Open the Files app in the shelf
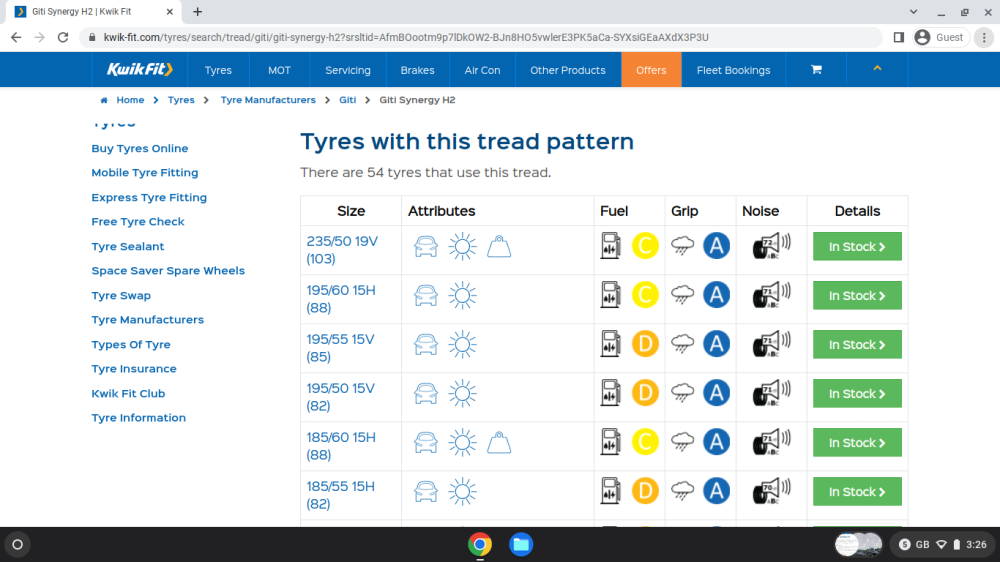1000x562 pixels. 521,544
